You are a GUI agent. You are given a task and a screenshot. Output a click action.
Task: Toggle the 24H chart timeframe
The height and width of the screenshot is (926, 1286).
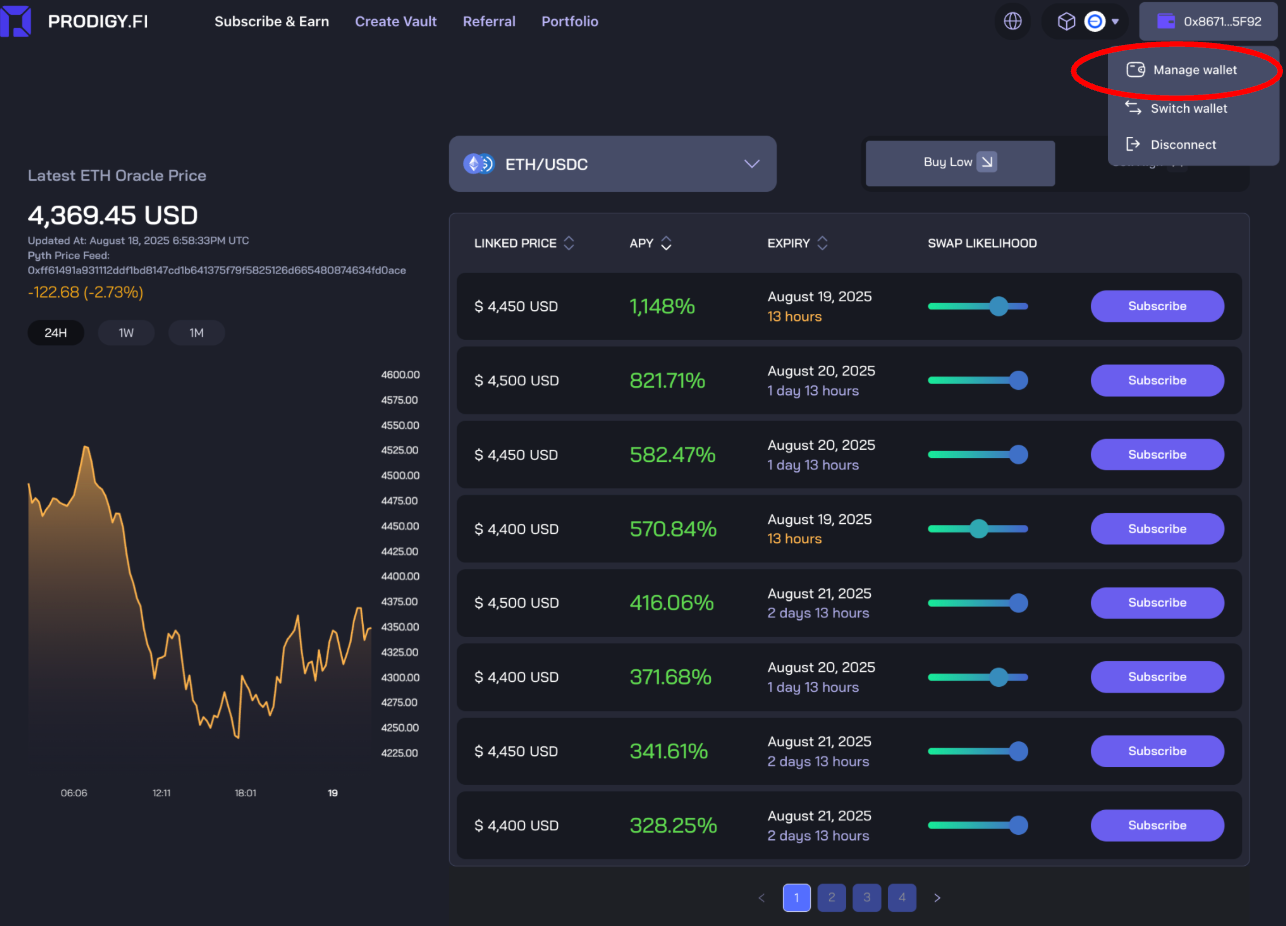point(56,332)
